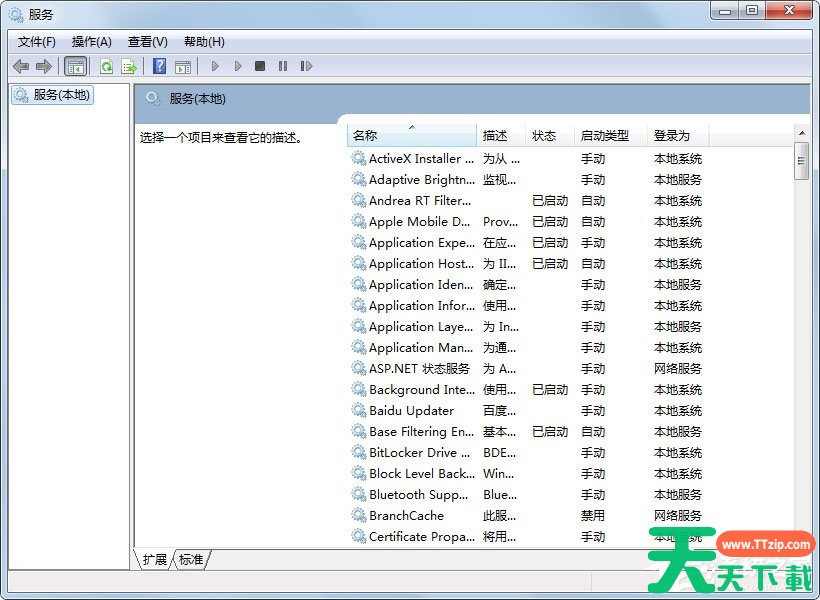Click 自动 startup type of Andrea RT Filter
The width and height of the screenshot is (820, 600).
pos(593,200)
